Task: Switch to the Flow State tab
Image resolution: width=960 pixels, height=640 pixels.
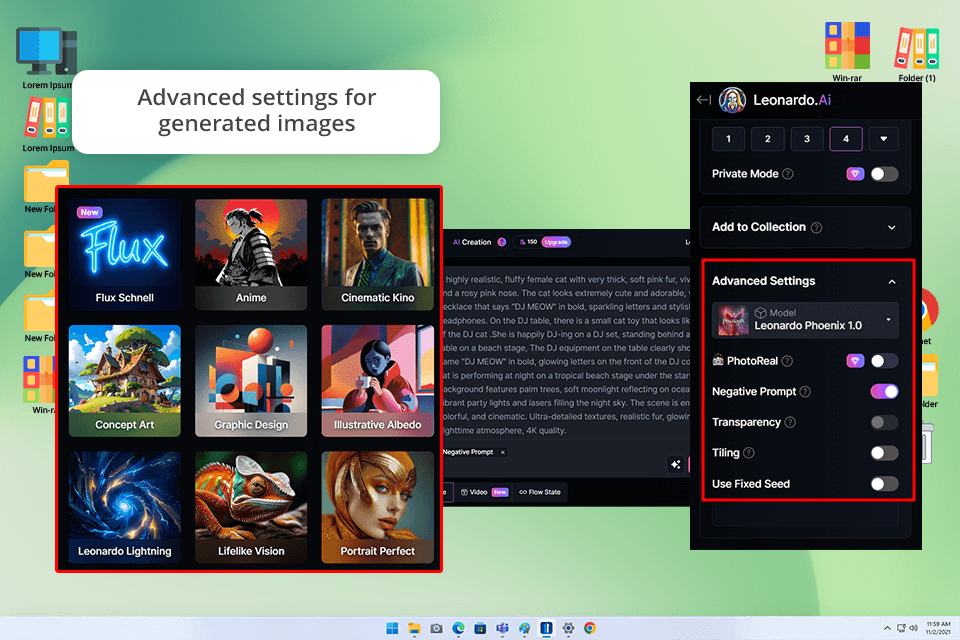Action: pos(540,492)
